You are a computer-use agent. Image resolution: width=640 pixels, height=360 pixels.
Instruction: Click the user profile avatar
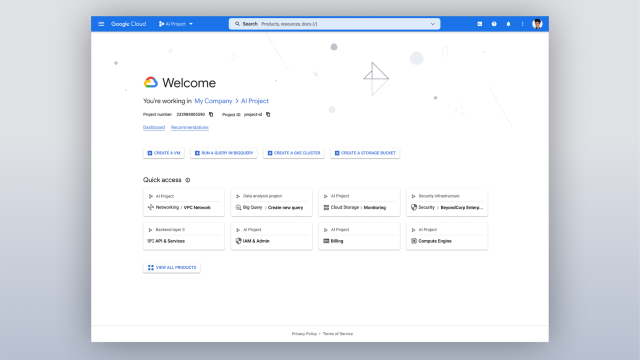(x=537, y=24)
